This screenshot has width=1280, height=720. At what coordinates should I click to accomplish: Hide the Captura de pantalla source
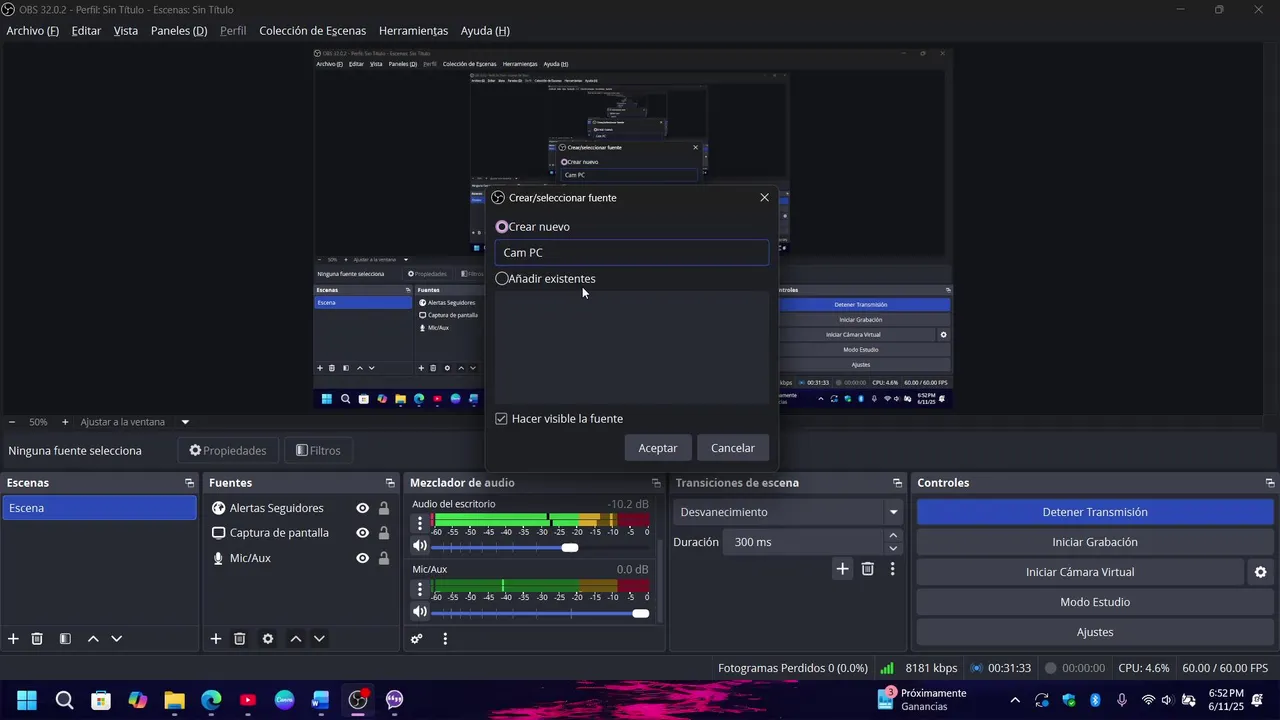[362, 533]
